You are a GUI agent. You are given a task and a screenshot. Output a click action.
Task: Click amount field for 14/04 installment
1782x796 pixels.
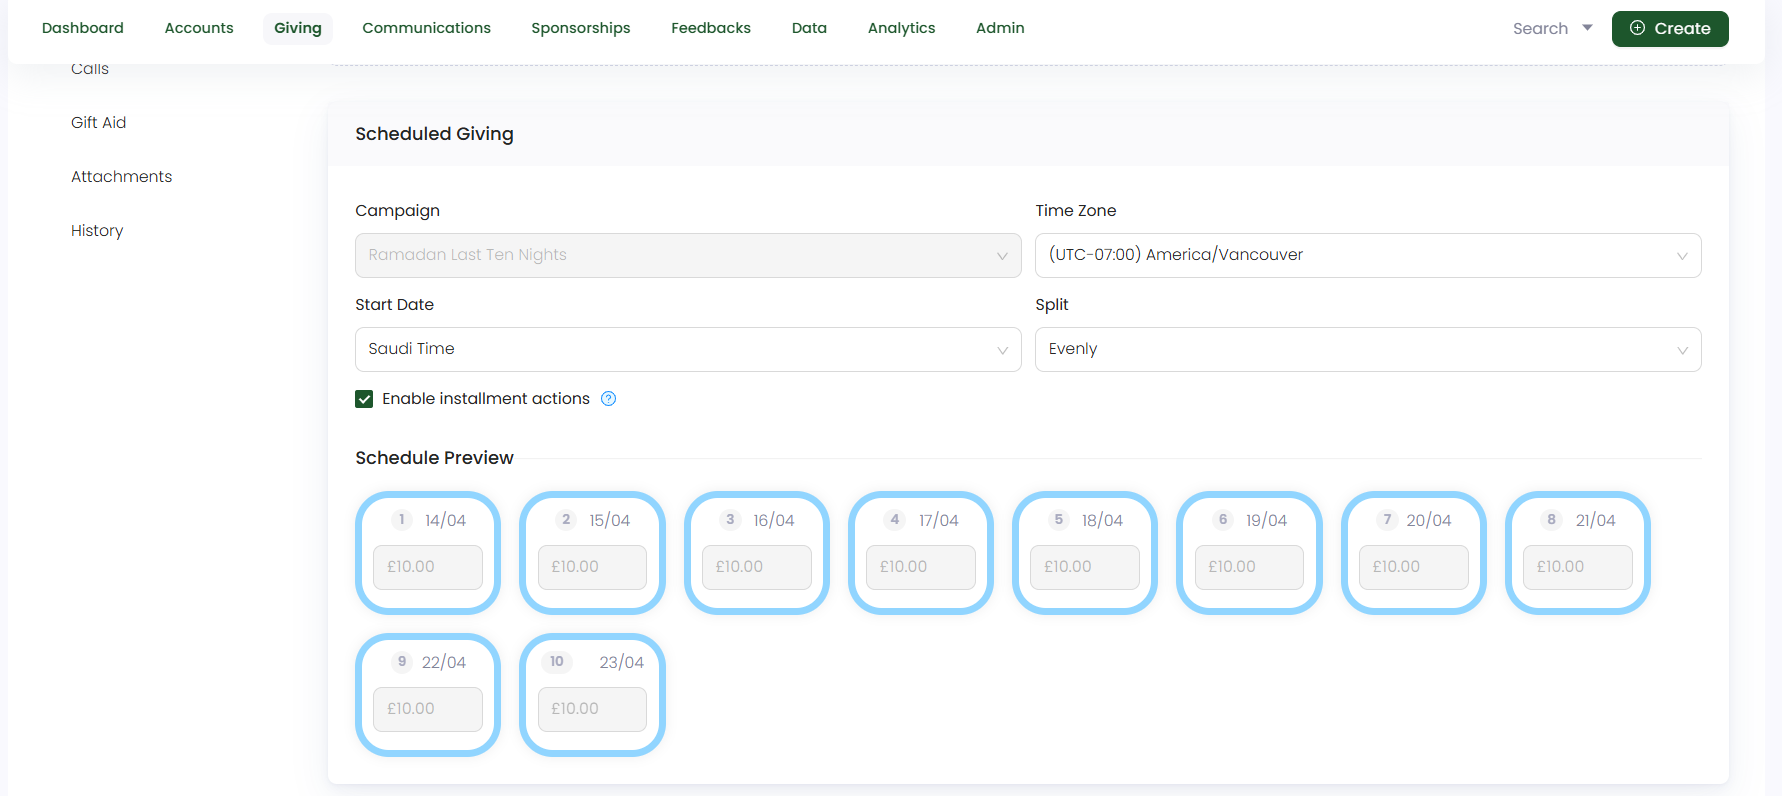[x=428, y=567]
